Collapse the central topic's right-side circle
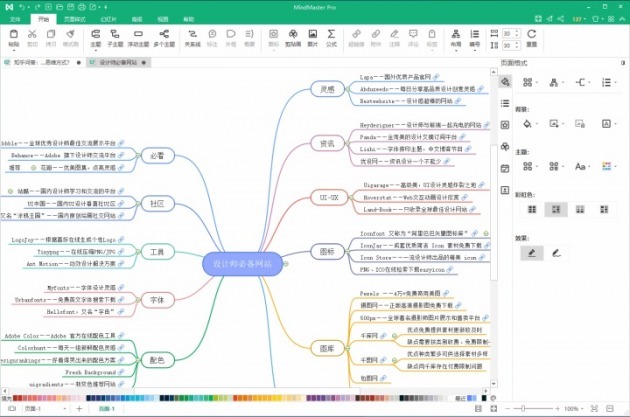 point(286,264)
